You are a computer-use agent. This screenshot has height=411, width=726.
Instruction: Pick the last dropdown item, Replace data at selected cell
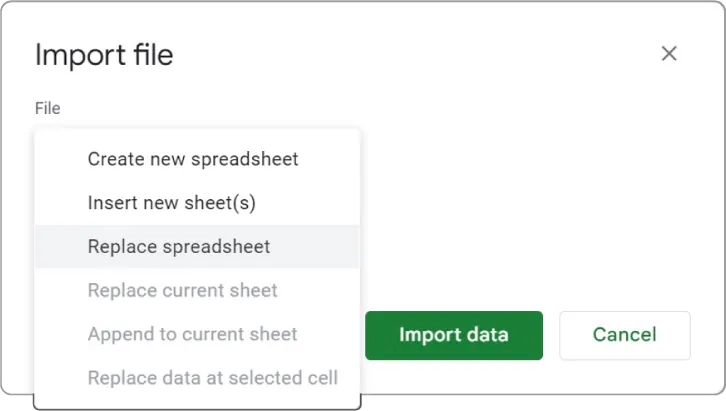click(213, 379)
